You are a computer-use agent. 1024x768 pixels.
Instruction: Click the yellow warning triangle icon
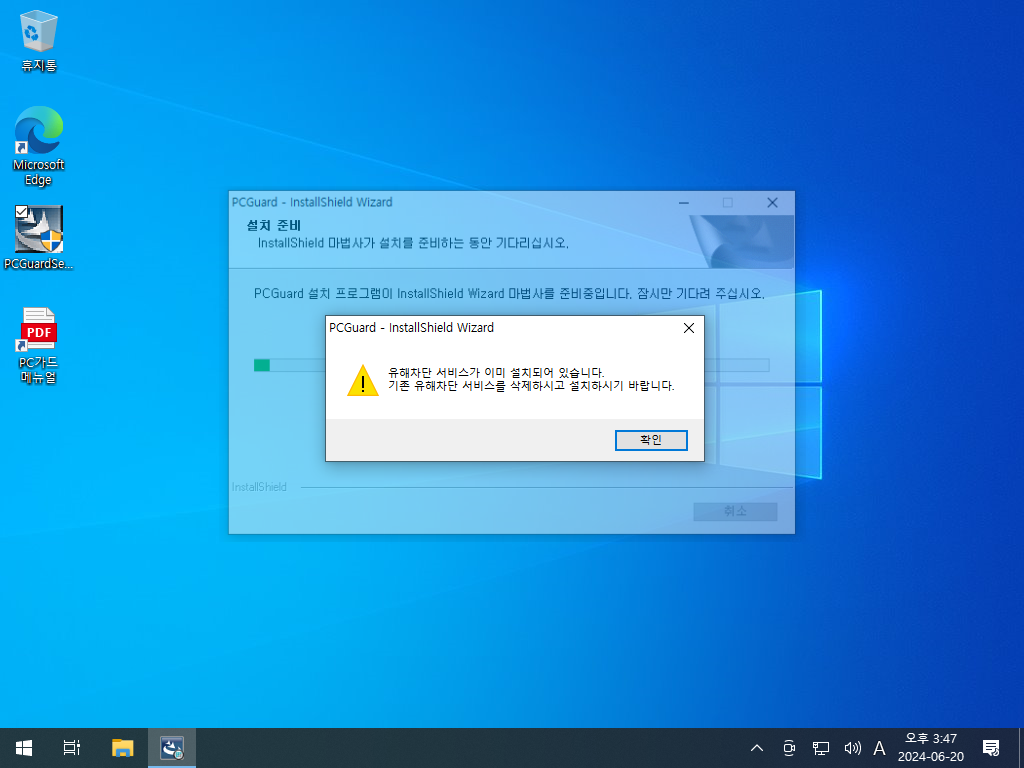click(x=363, y=381)
